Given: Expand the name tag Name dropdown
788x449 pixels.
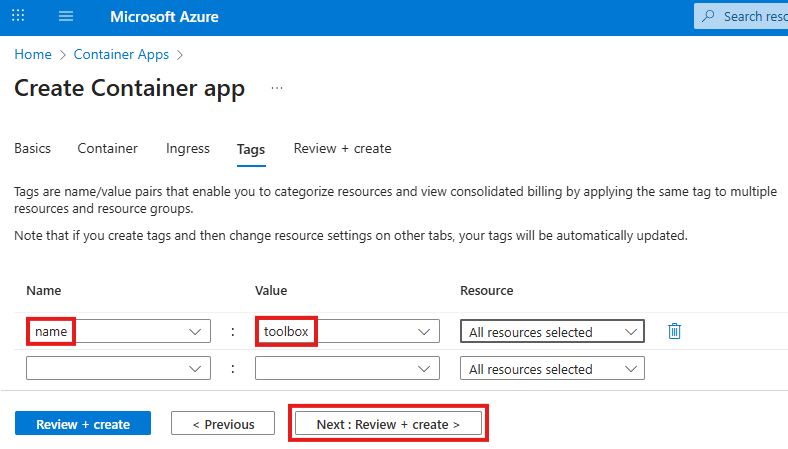Looking at the screenshot, I should click(194, 332).
